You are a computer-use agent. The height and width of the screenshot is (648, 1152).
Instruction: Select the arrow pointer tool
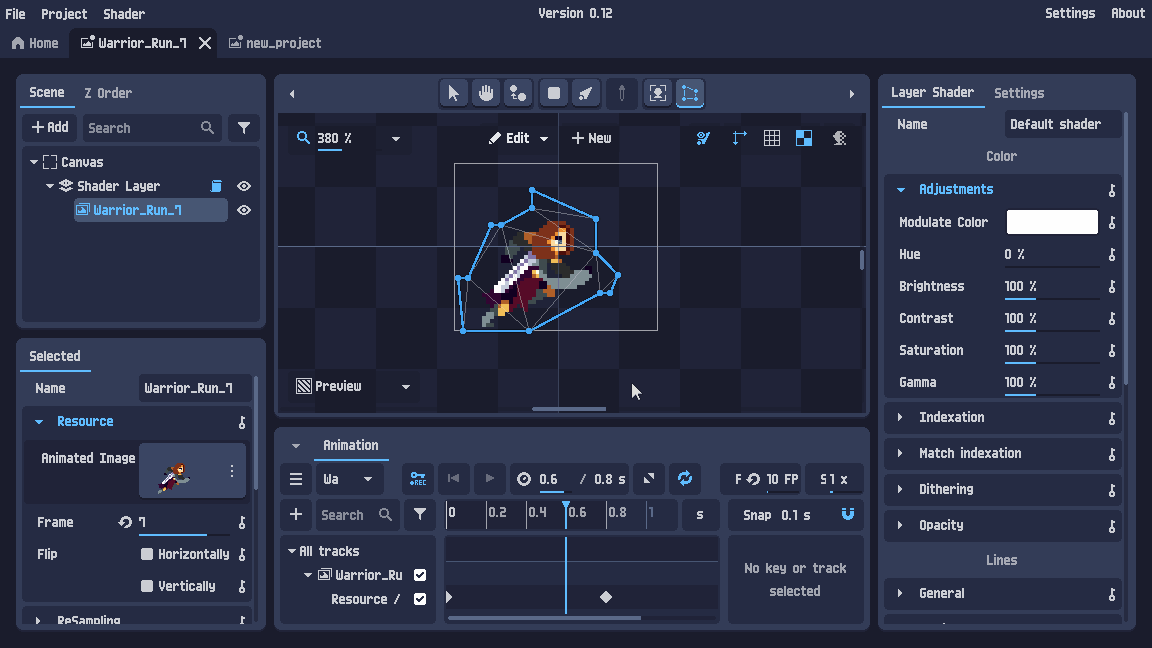point(453,93)
